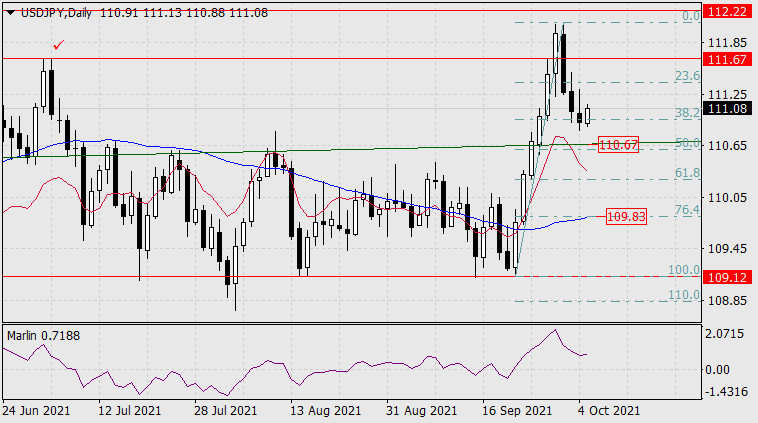The height and width of the screenshot is (423, 758).
Task: Click the 110.65 price scale value
Action: pos(728,146)
